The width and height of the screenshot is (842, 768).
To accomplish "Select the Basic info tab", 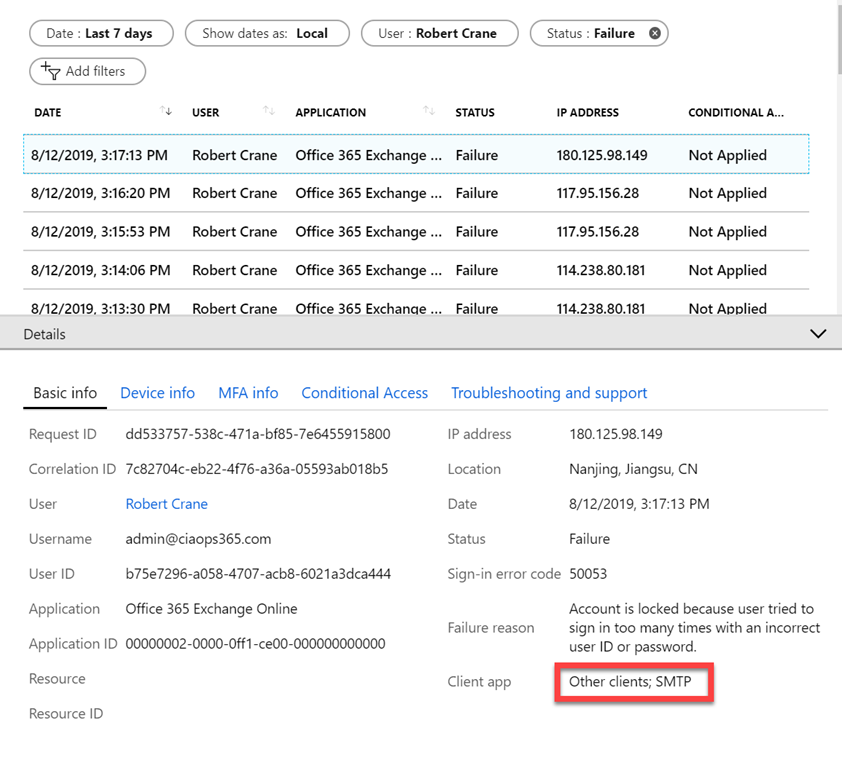I will [x=65, y=393].
